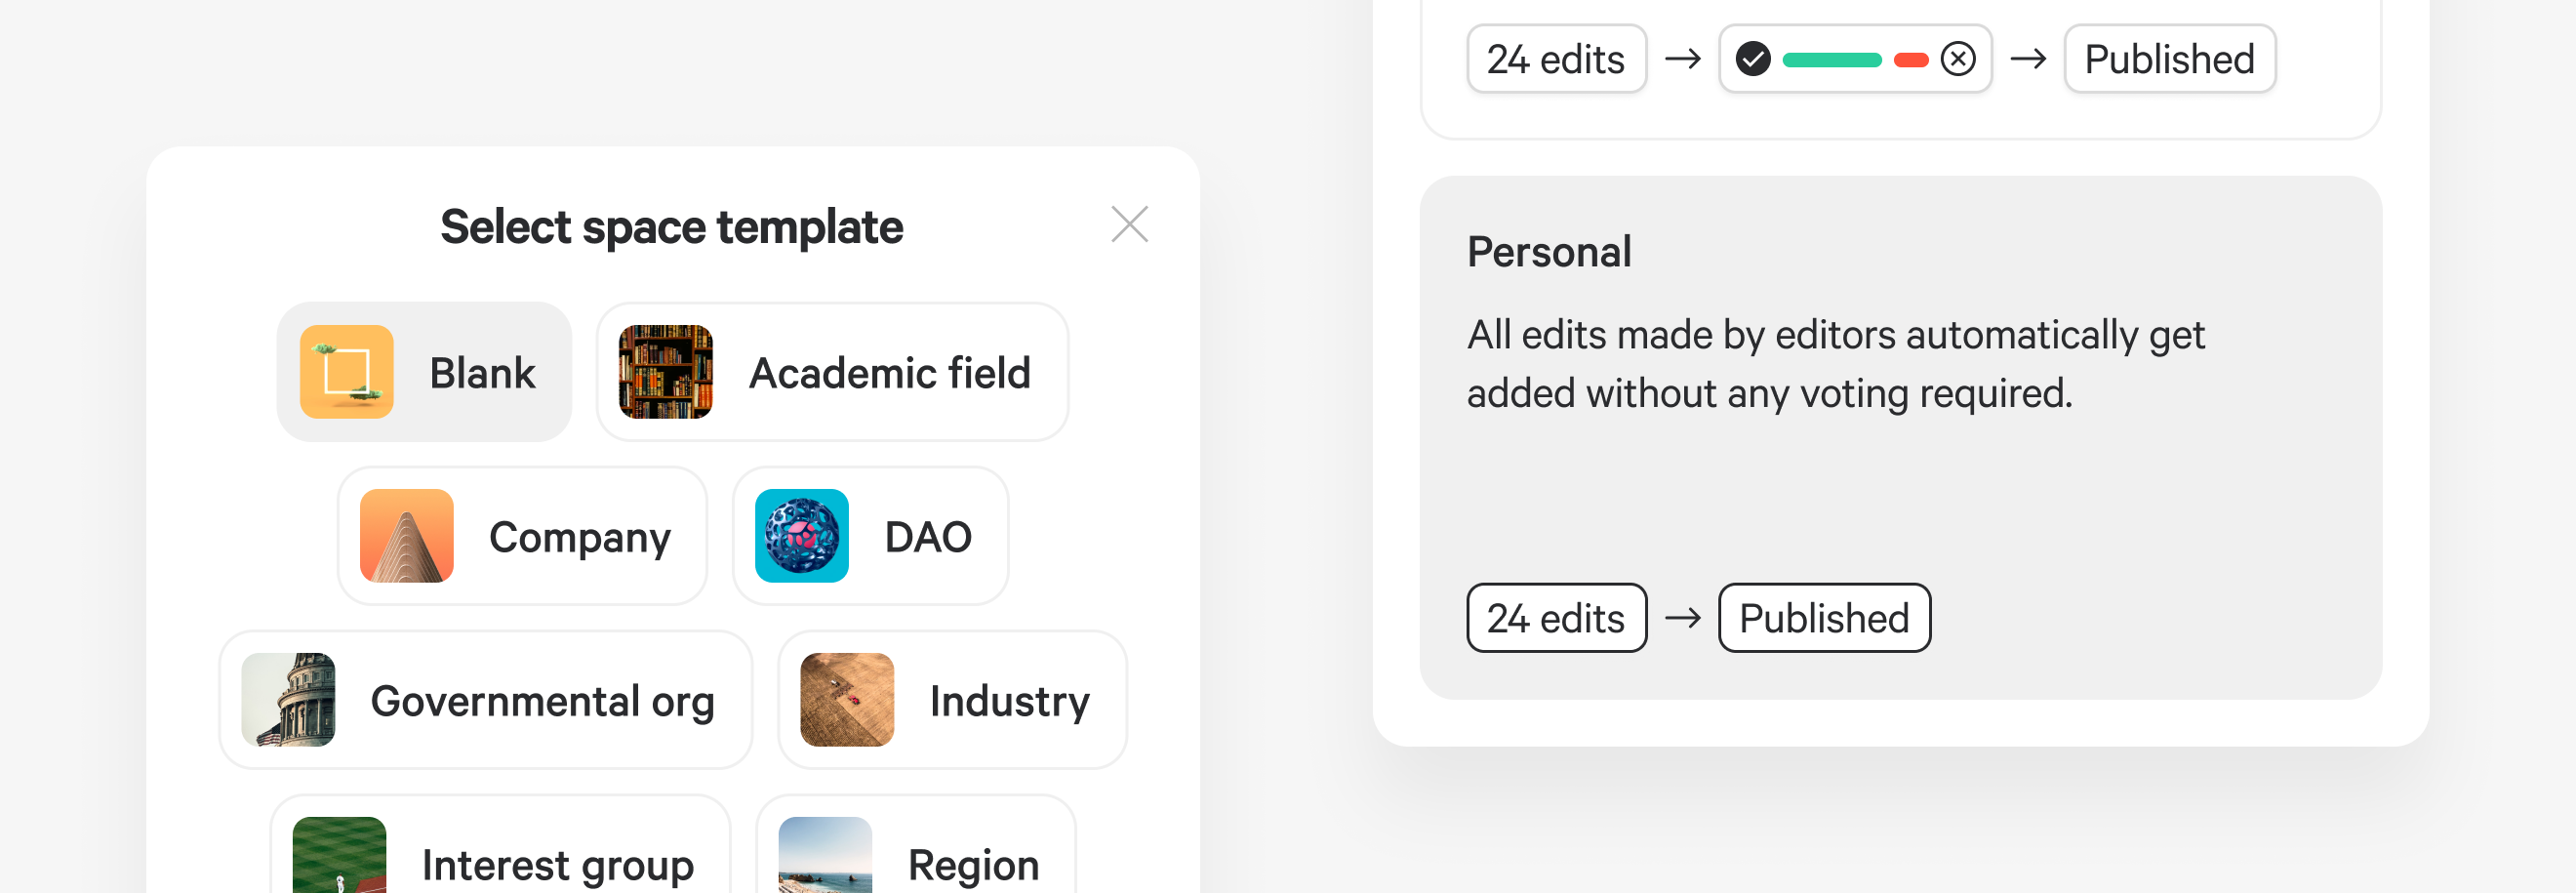Click the Academic field bookshelf icon
This screenshot has width=2576, height=893.
665,372
